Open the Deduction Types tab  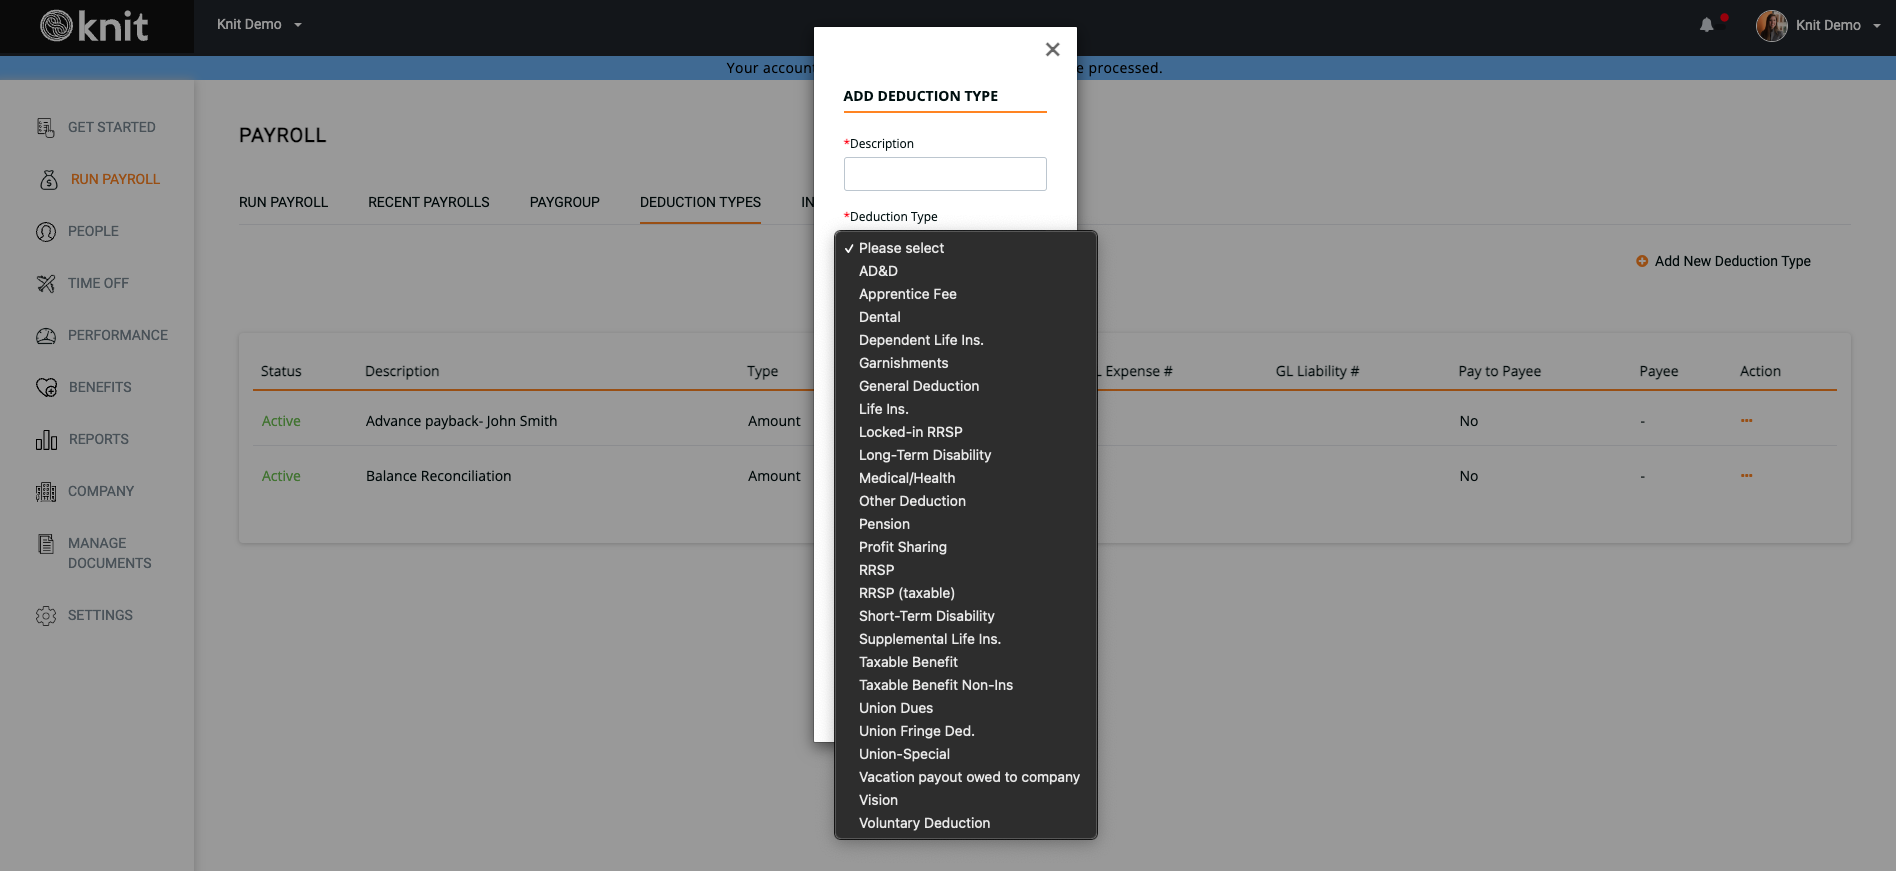[x=700, y=202]
